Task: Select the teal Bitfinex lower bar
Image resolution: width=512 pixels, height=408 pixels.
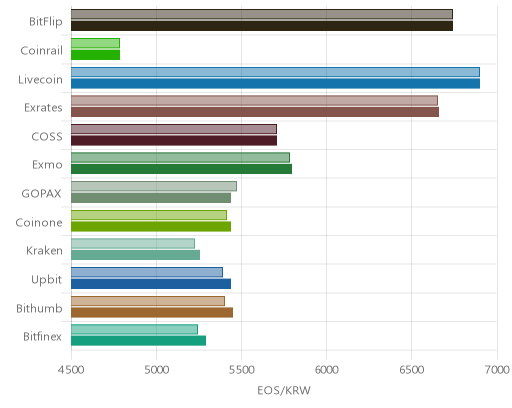Action: tap(138, 341)
